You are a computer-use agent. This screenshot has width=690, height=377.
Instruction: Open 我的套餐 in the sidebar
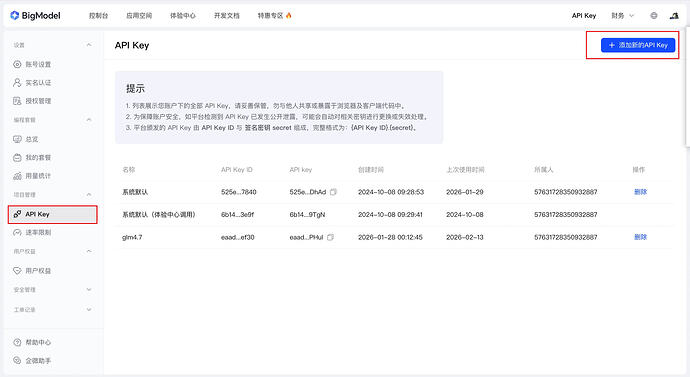click(32, 157)
